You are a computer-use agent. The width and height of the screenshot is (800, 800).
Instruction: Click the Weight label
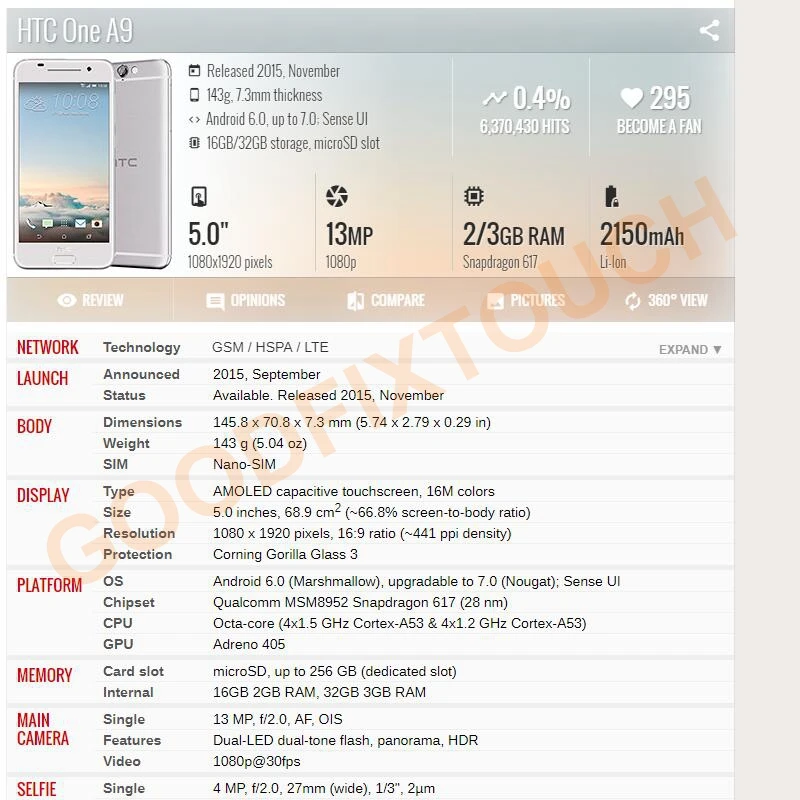[x=126, y=443]
